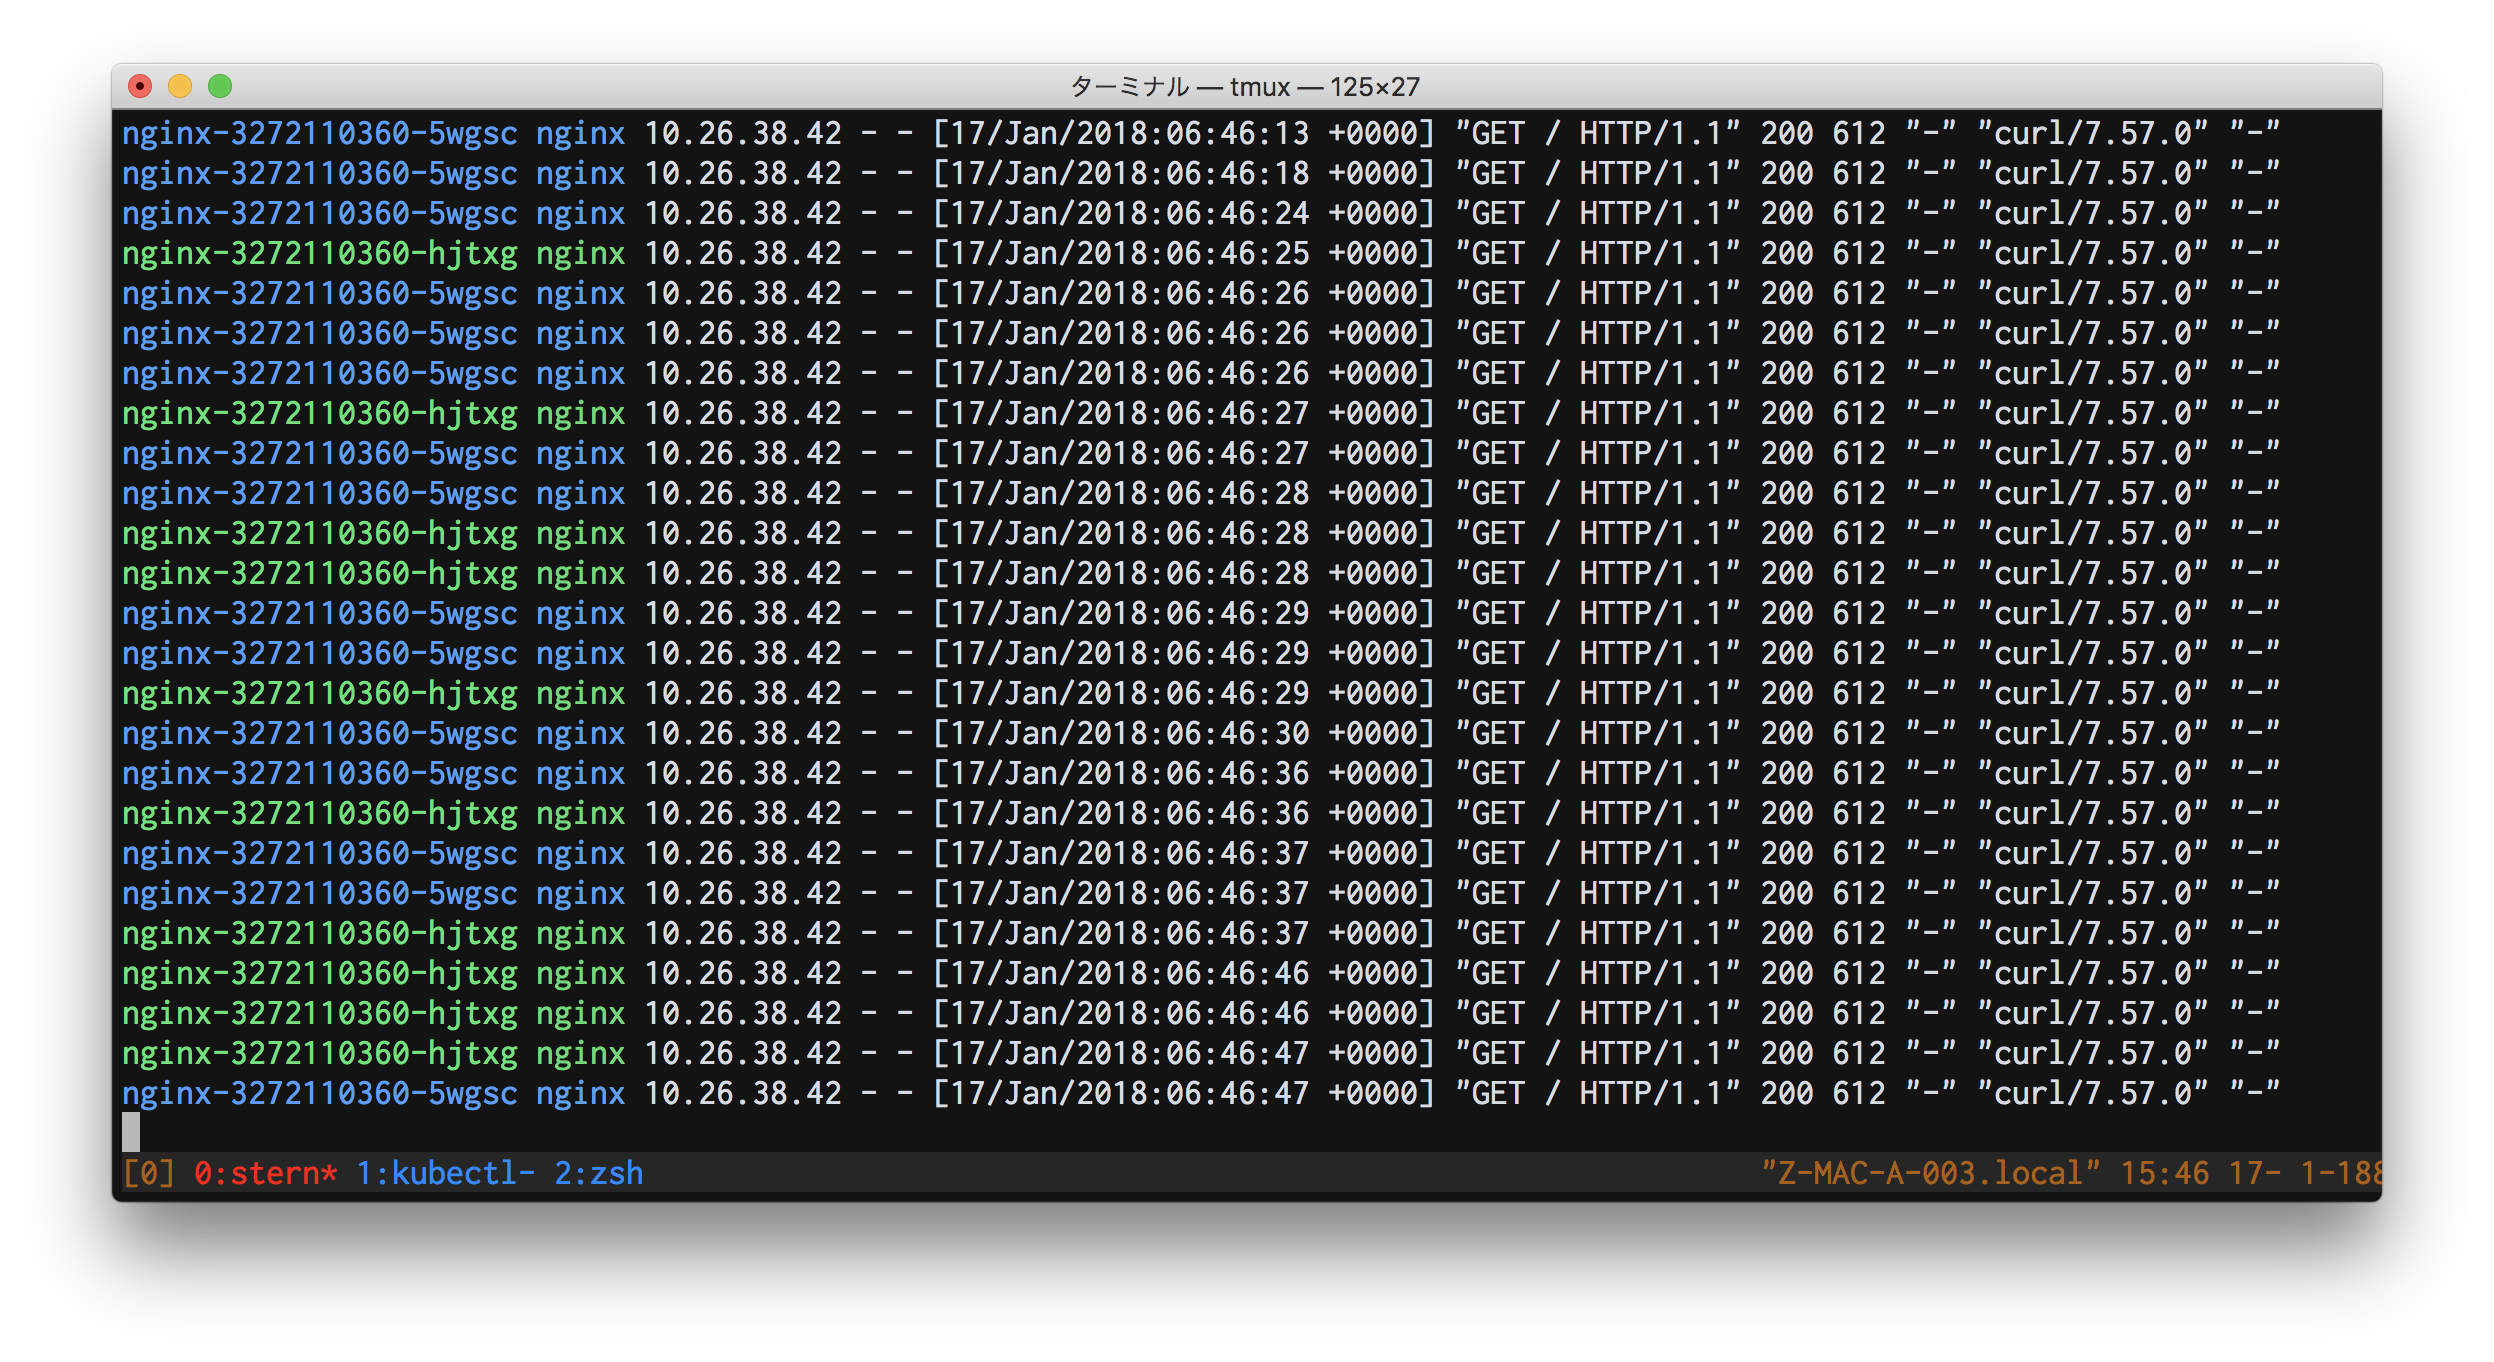Click the 06:46:13 log line's pod name
2494x1362 pixels.
click(x=320, y=133)
